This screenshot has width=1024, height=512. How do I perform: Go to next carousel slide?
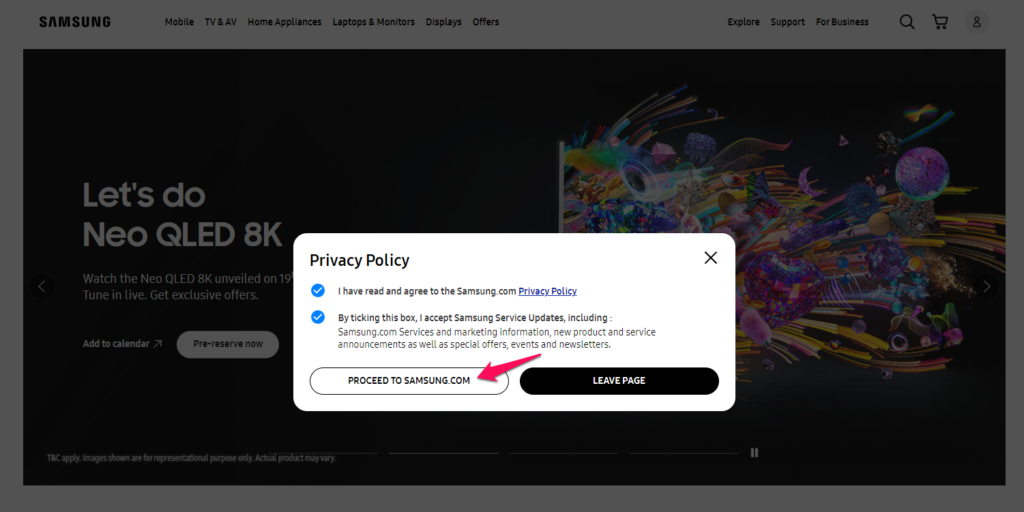pyautogui.click(x=986, y=286)
